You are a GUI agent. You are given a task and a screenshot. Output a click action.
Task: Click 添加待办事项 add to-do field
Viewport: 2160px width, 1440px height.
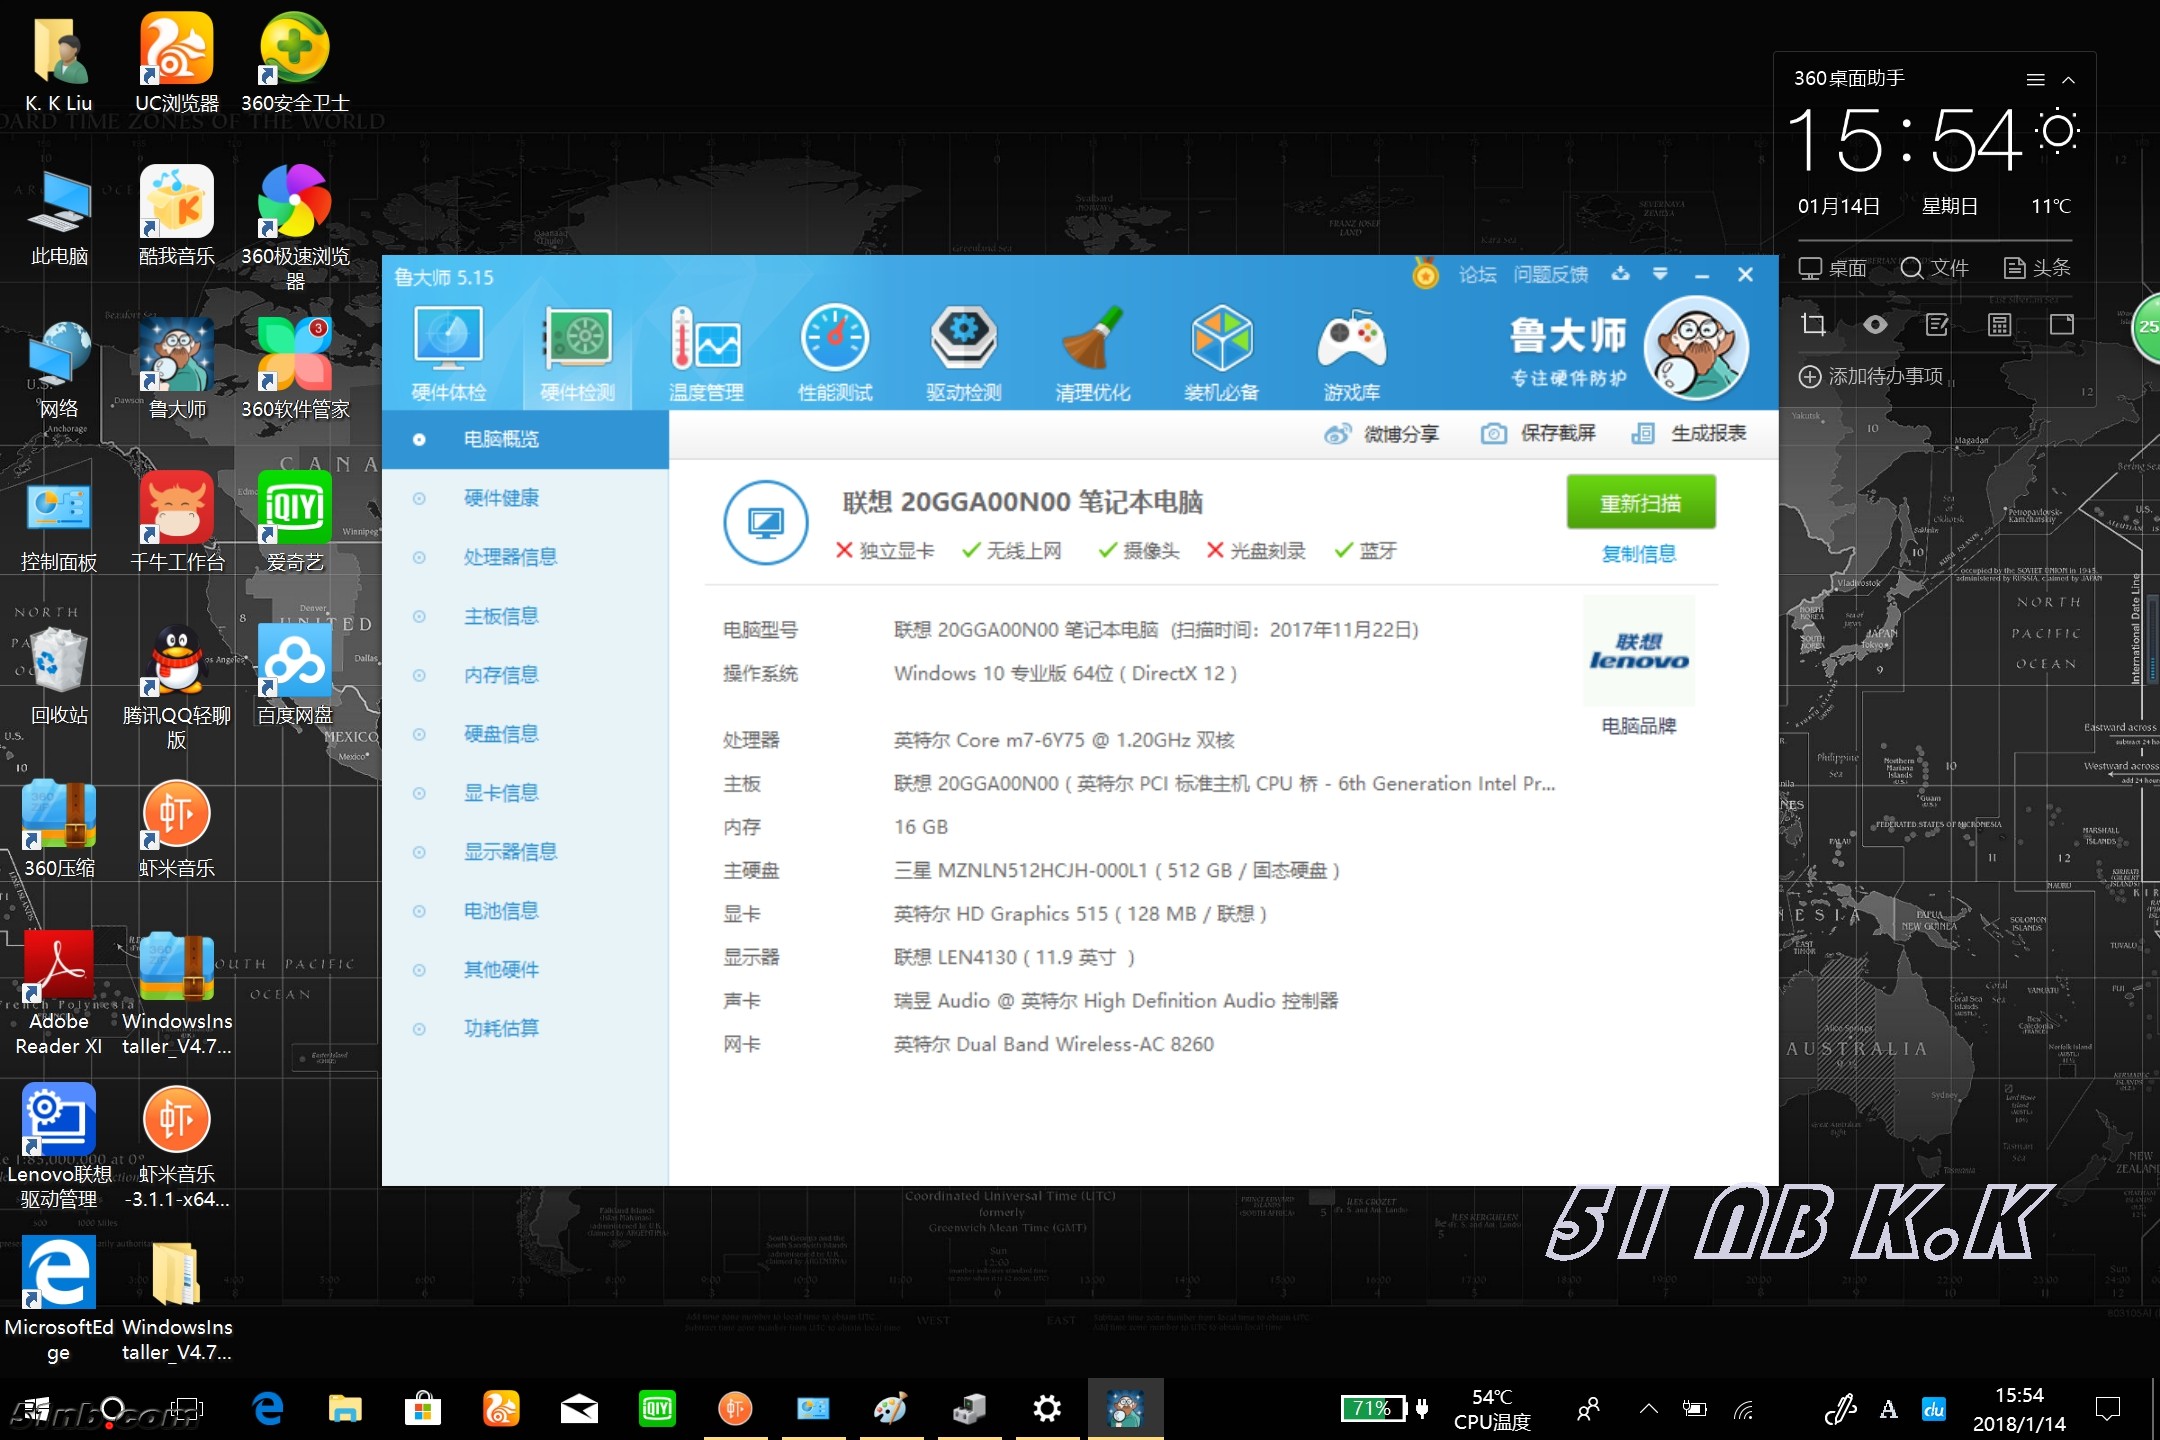pyautogui.click(x=1885, y=376)
